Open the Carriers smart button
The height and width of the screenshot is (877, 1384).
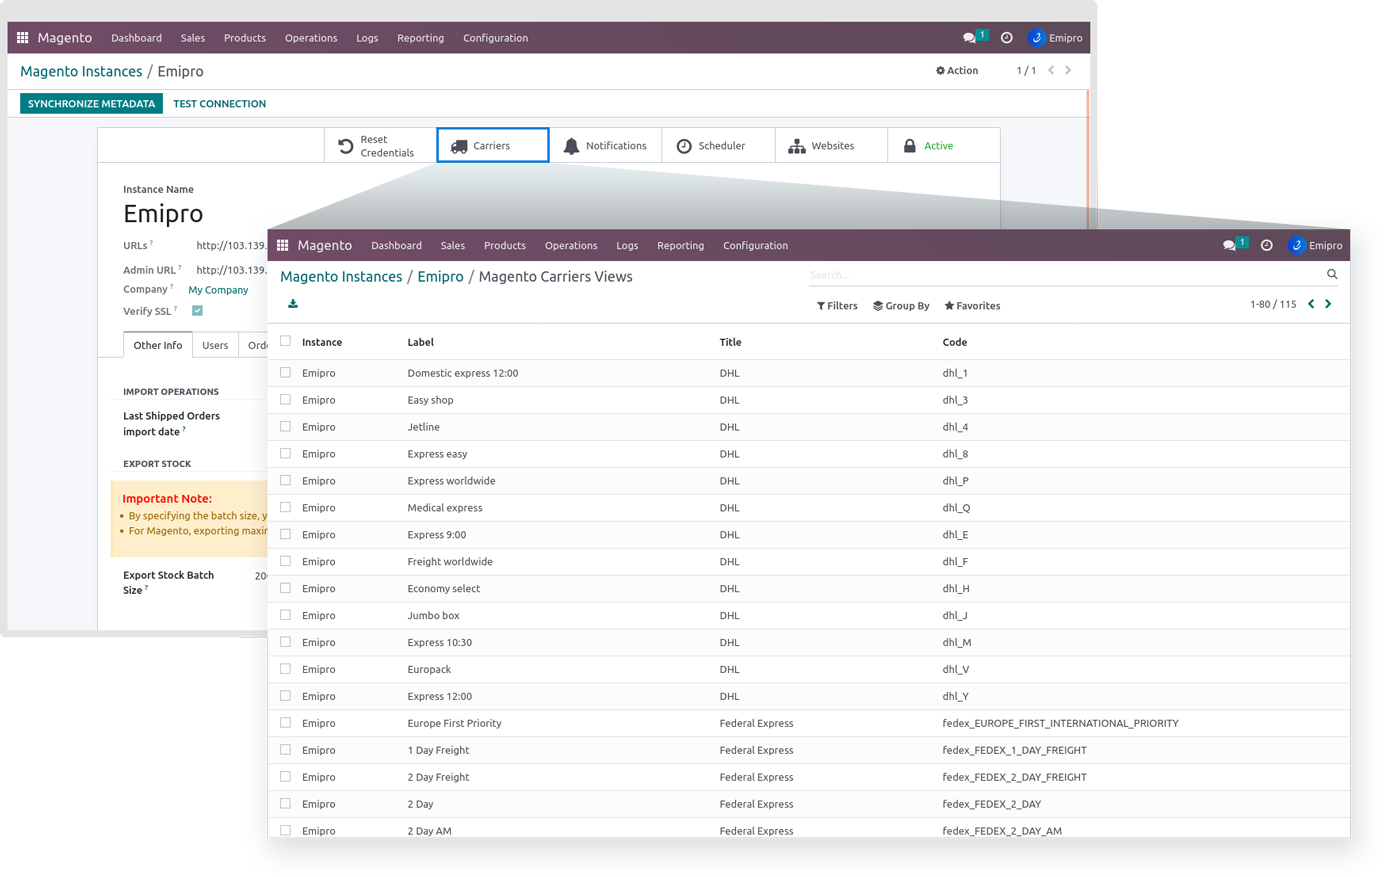tap(493, 145)
